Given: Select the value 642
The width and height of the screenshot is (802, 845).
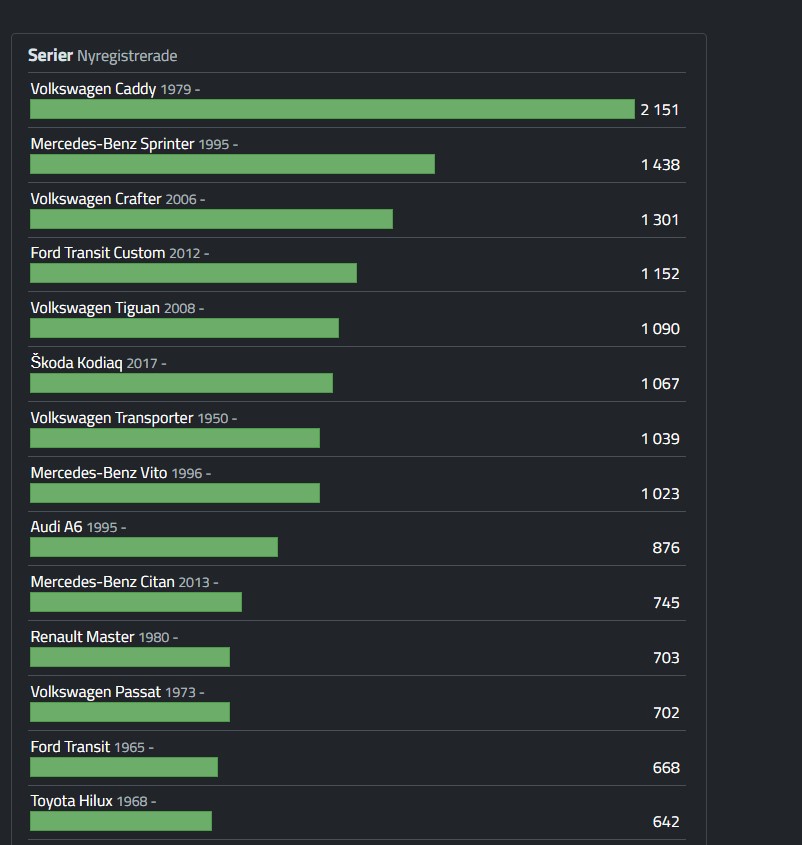Looking at the screenshot, I should [x=666, y=821].
